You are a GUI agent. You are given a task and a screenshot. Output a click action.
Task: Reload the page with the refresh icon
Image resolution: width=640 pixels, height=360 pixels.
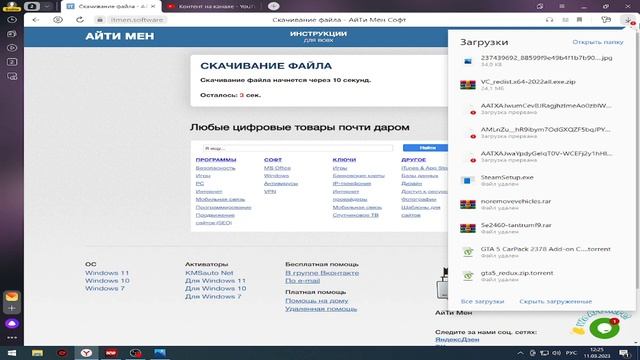[x=80, y=20]
